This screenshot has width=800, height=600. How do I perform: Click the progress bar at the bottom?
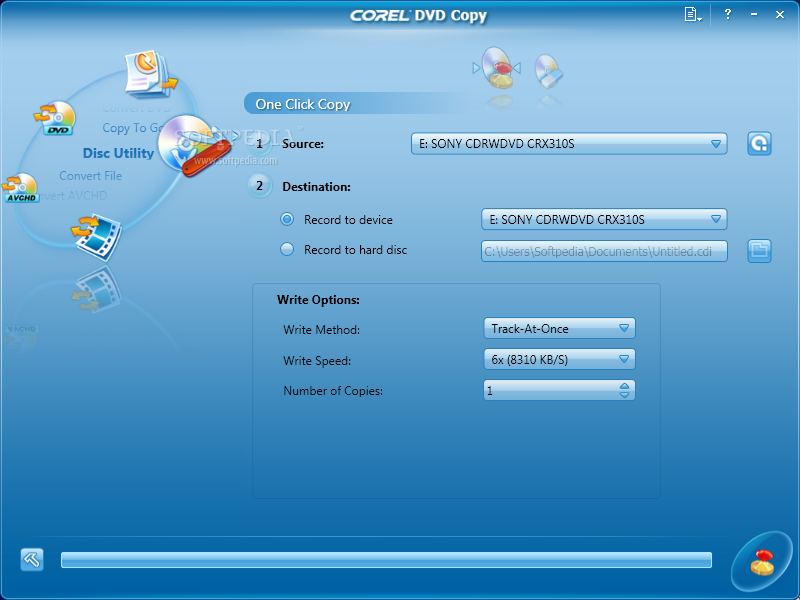click(x=386, y=560)
